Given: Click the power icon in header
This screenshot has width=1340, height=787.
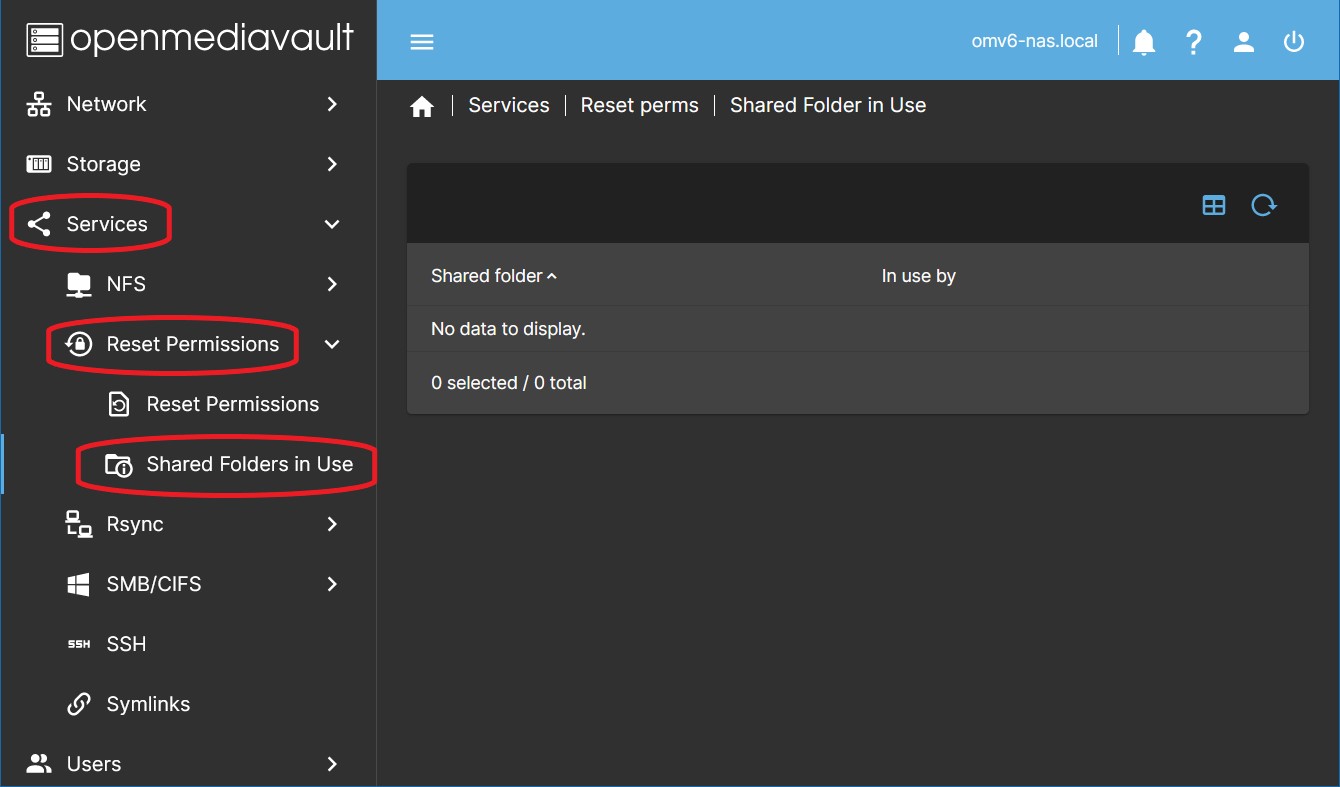Looking at the screenshot, I should pos(1294,42).
